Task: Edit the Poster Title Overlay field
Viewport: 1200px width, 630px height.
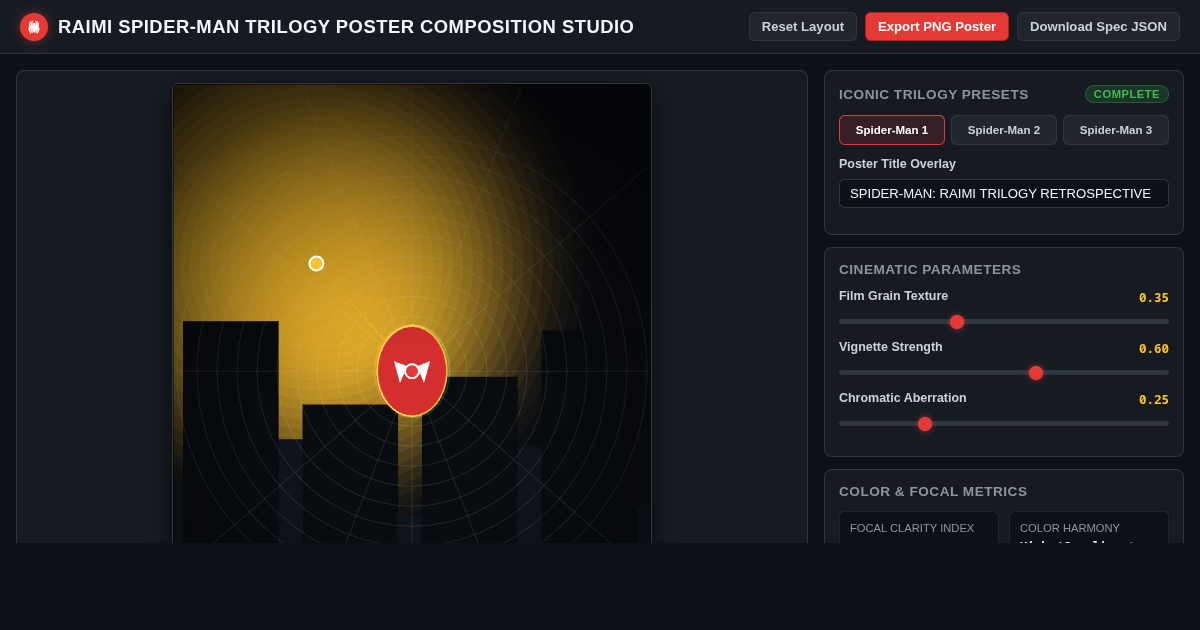Action: coord(1004,193)
